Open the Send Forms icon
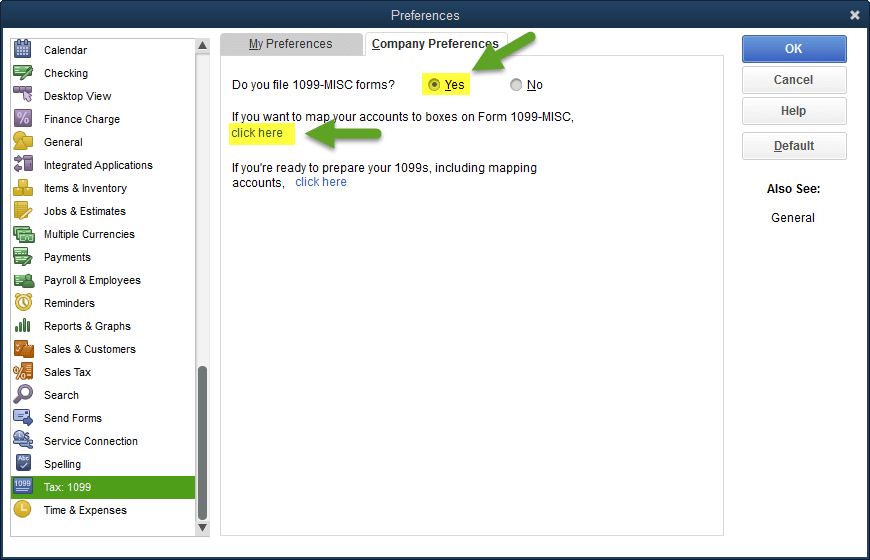This screenshot has height=560, width=870. (x=22, y=418)
